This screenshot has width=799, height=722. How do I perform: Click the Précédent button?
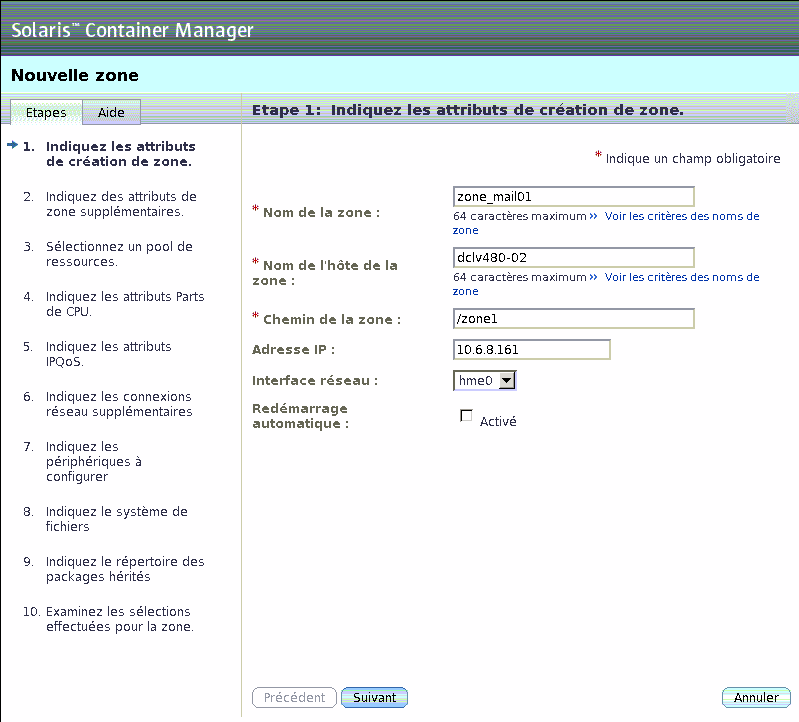click(294, 697)
